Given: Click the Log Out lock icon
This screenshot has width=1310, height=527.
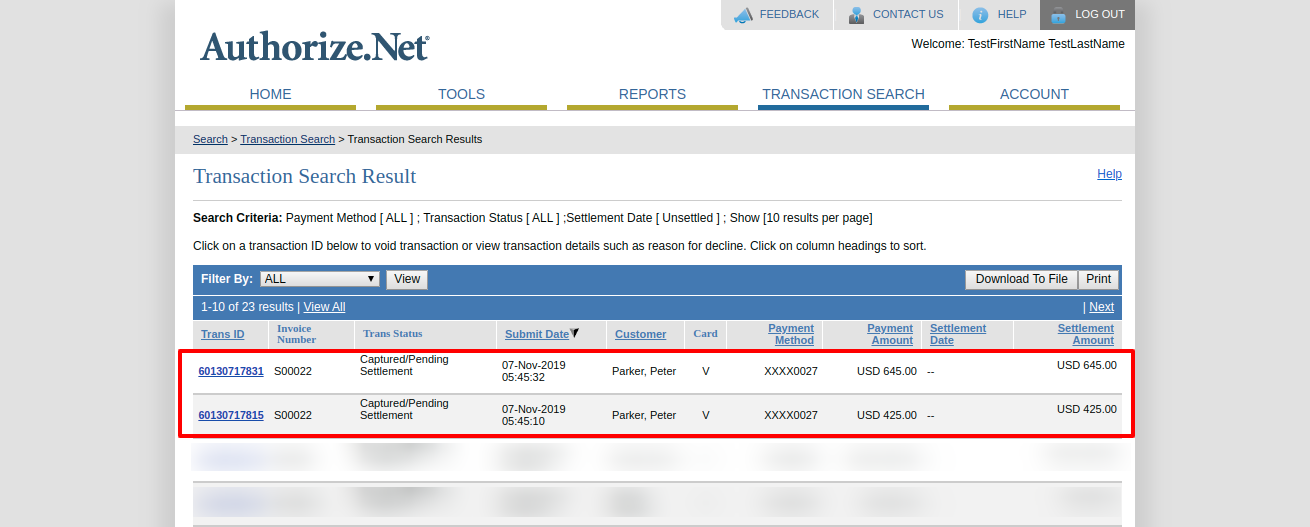Looking at the screenshot, I should 1058,15.
